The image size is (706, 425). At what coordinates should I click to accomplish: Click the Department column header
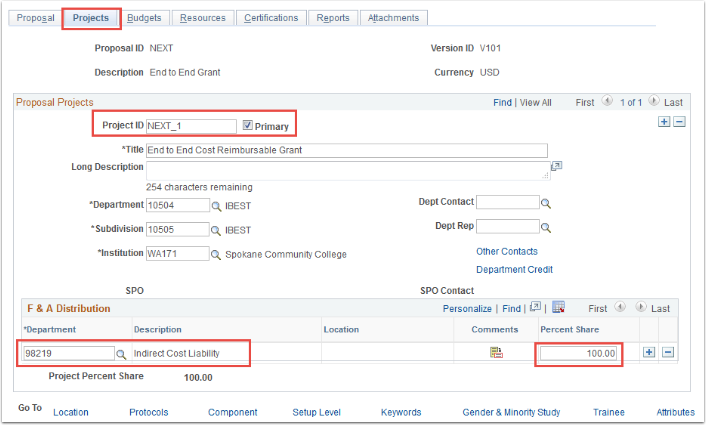click(50, 330)
